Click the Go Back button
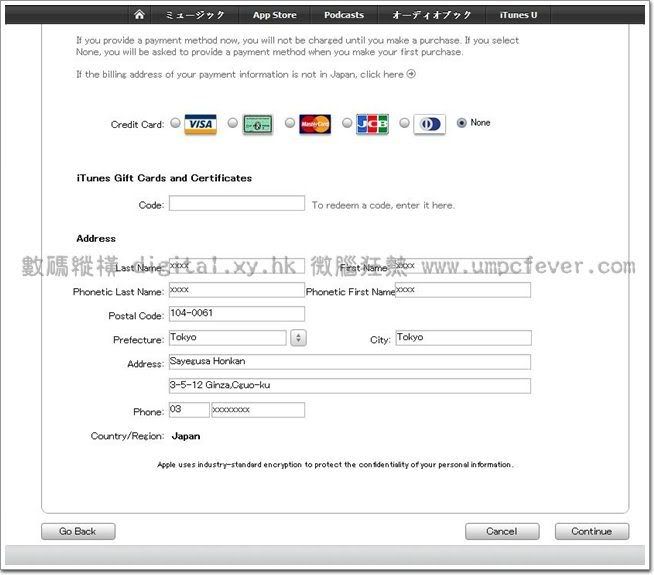654x575 pixels. click(x=78, y=531)
